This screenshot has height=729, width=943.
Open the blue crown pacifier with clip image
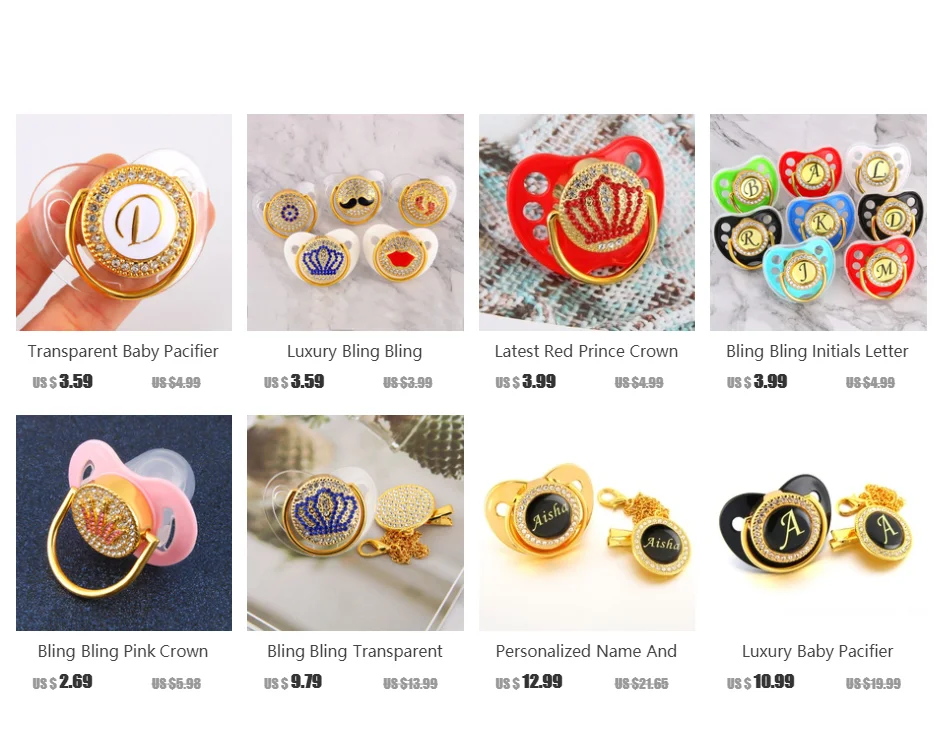pyautogui.click(x=355, y=523)
